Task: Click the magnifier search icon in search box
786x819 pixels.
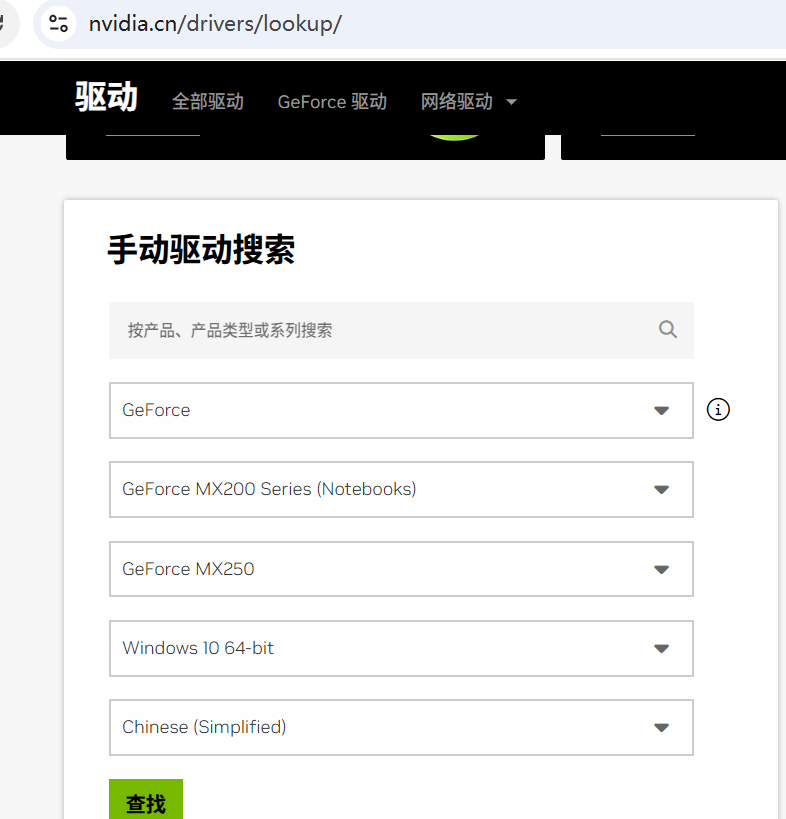Action: pyautogui.click(x=667, y=330)
